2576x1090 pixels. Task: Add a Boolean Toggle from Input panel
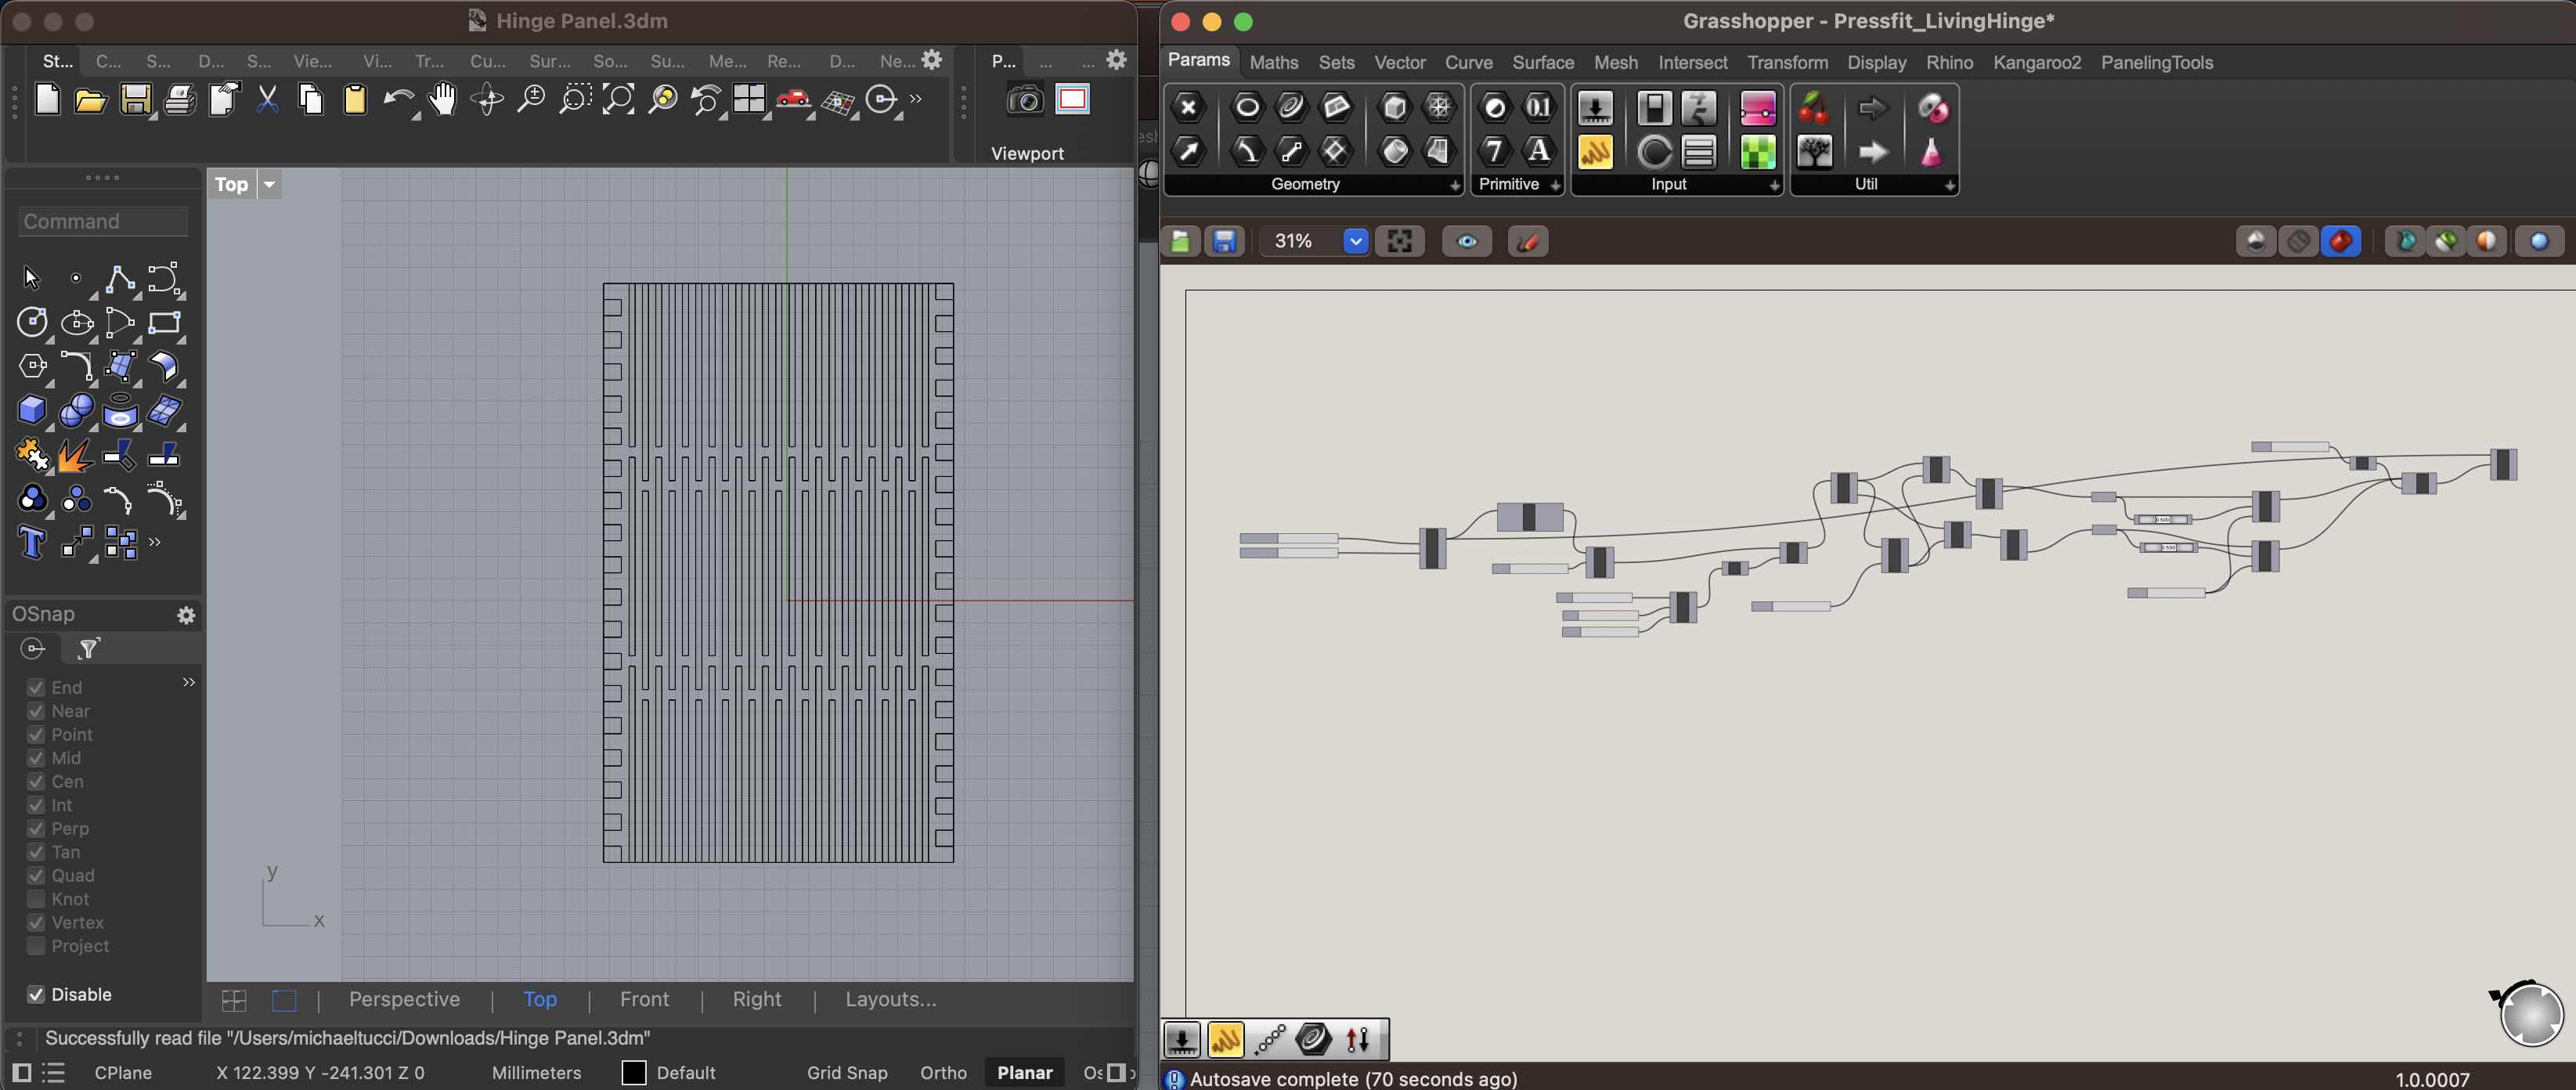click(1654, 108)
